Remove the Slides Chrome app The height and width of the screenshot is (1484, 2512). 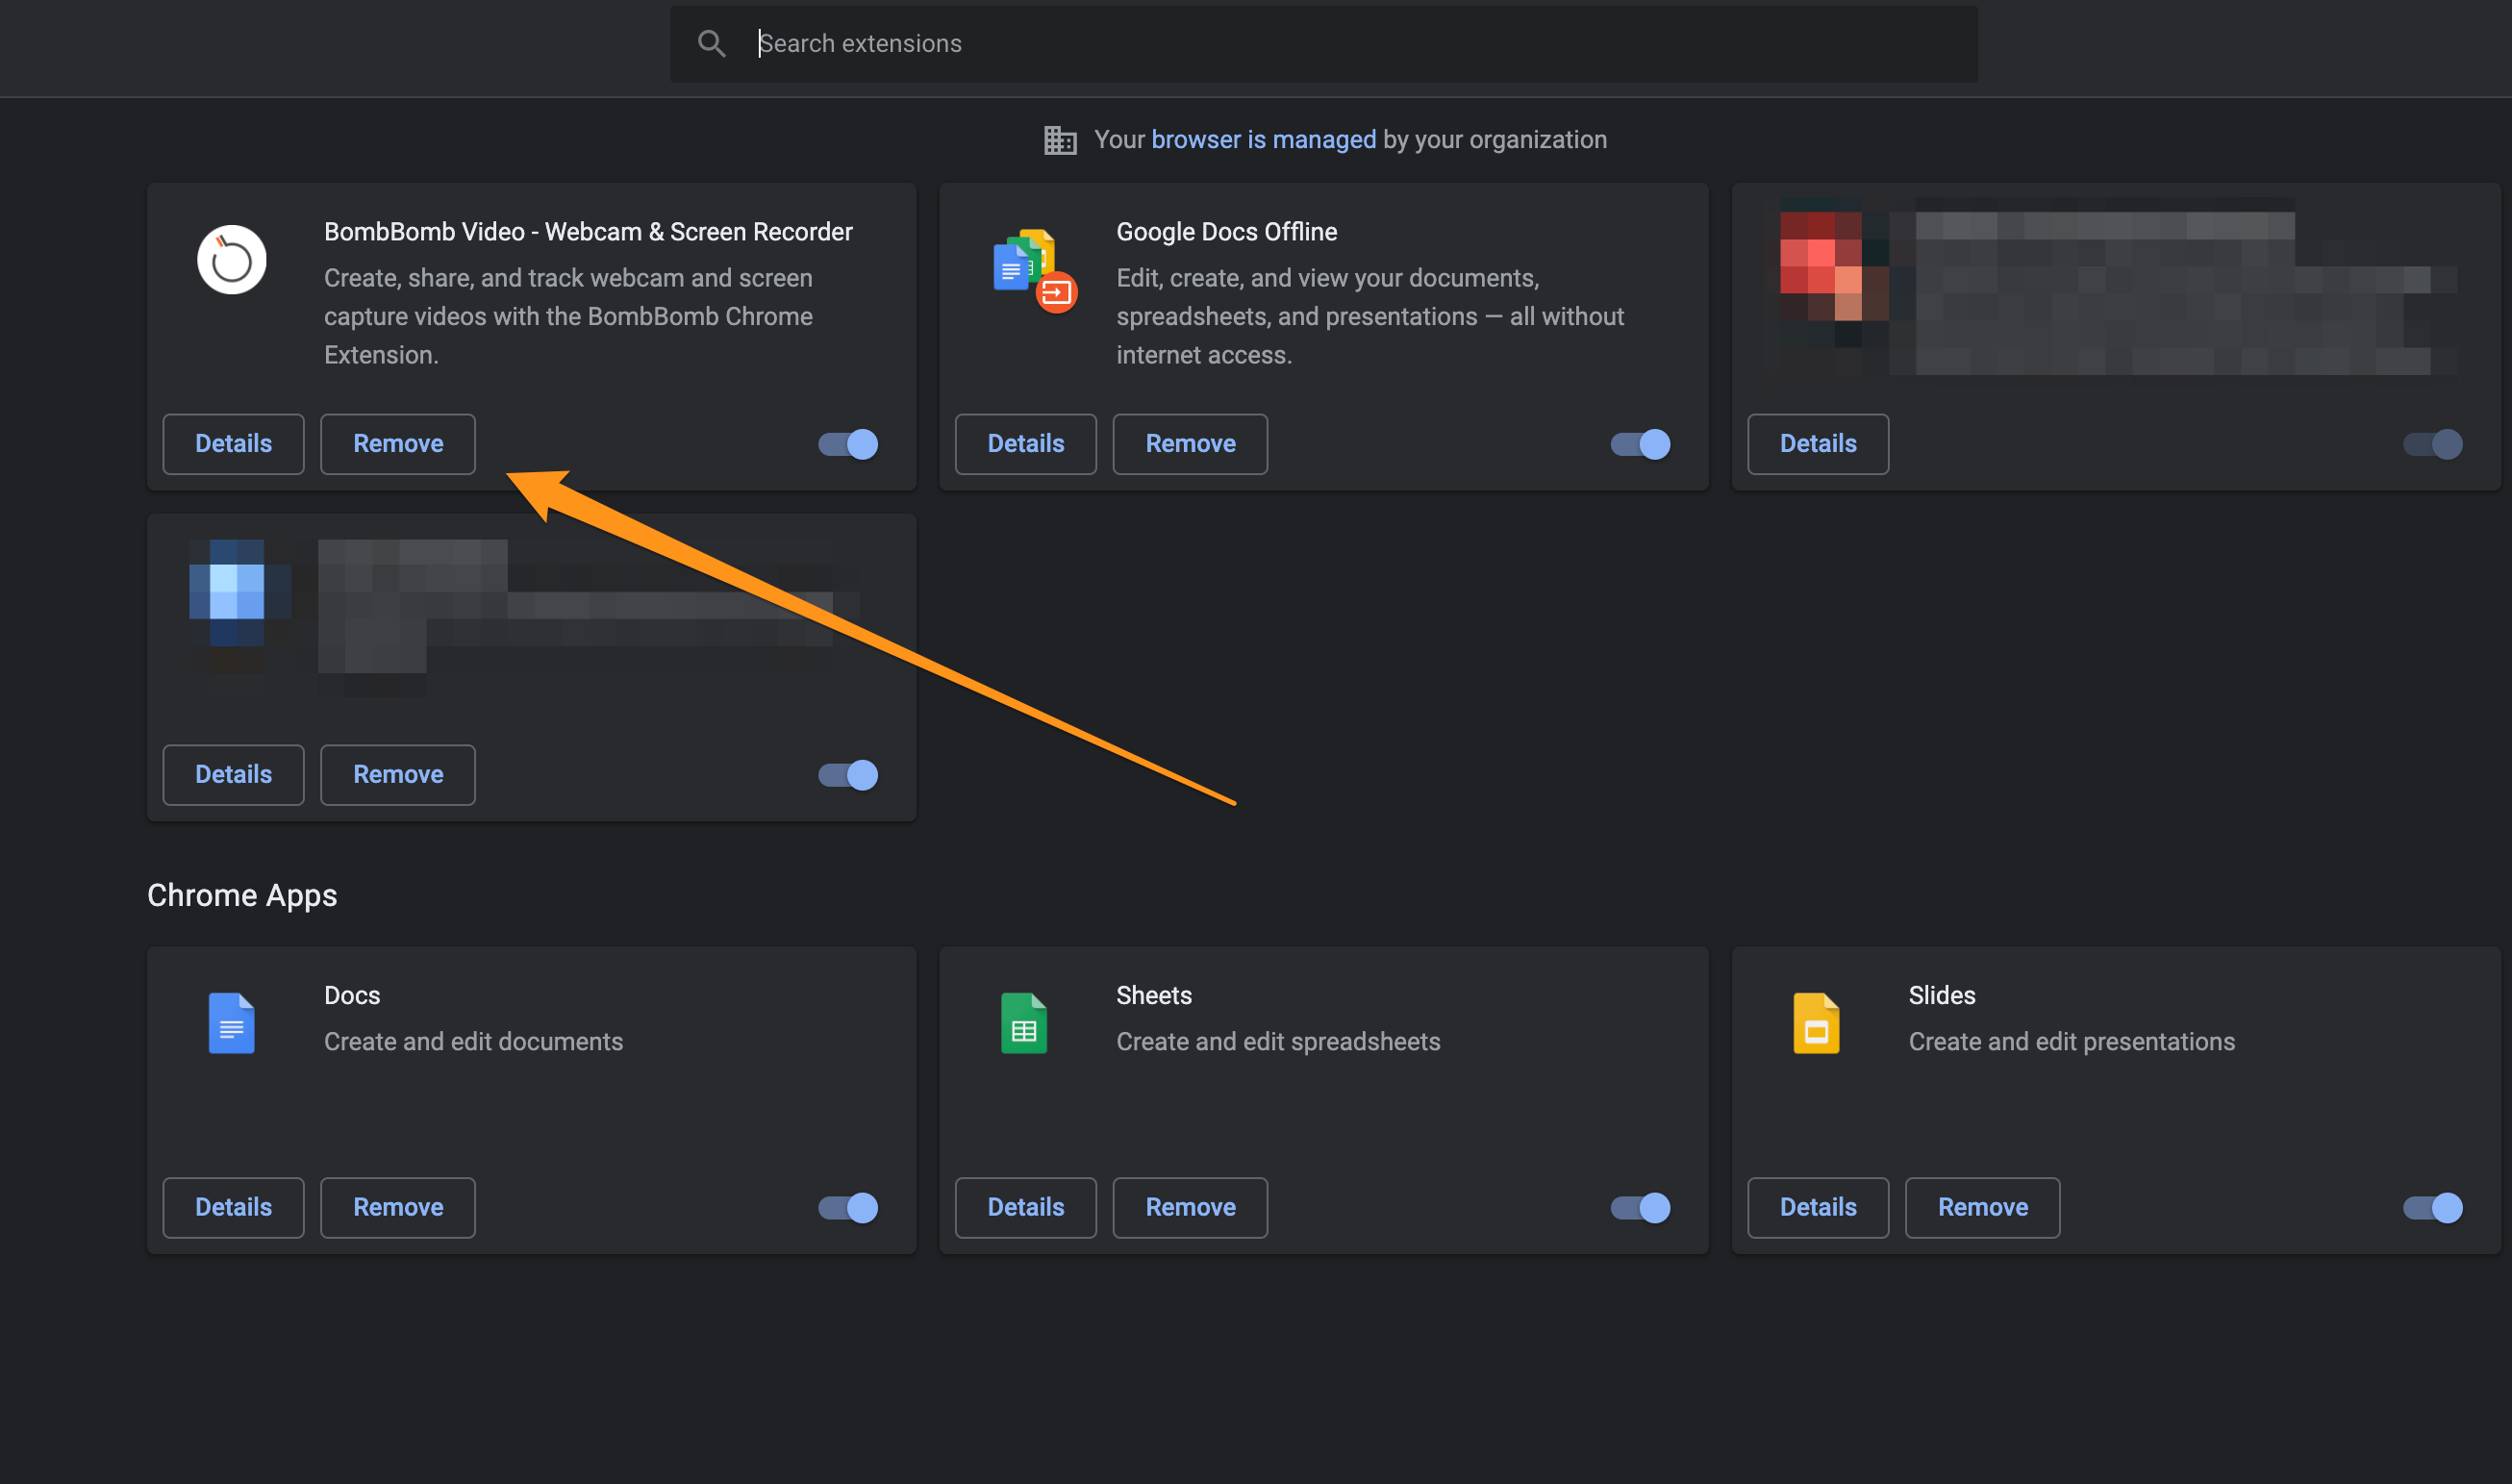coord(1983,1208)
